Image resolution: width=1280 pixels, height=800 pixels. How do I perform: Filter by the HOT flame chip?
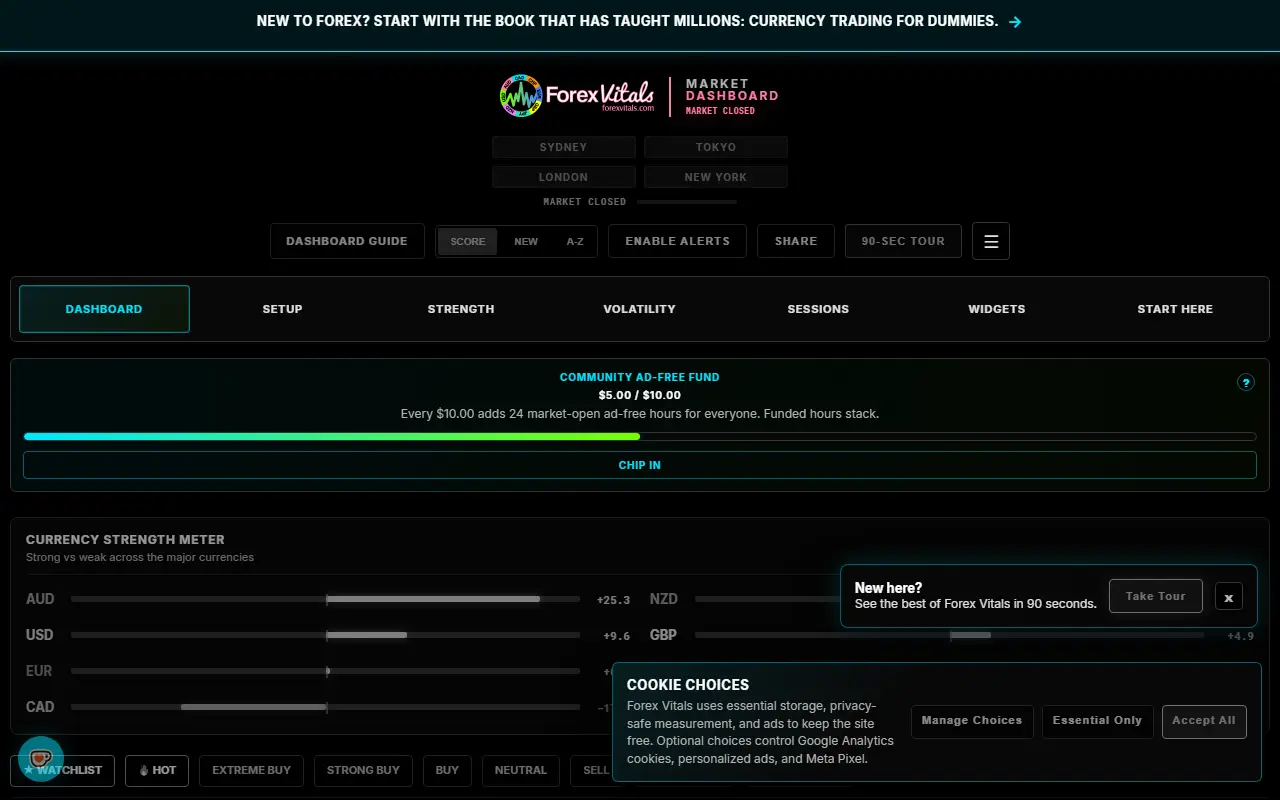[158, 771]
